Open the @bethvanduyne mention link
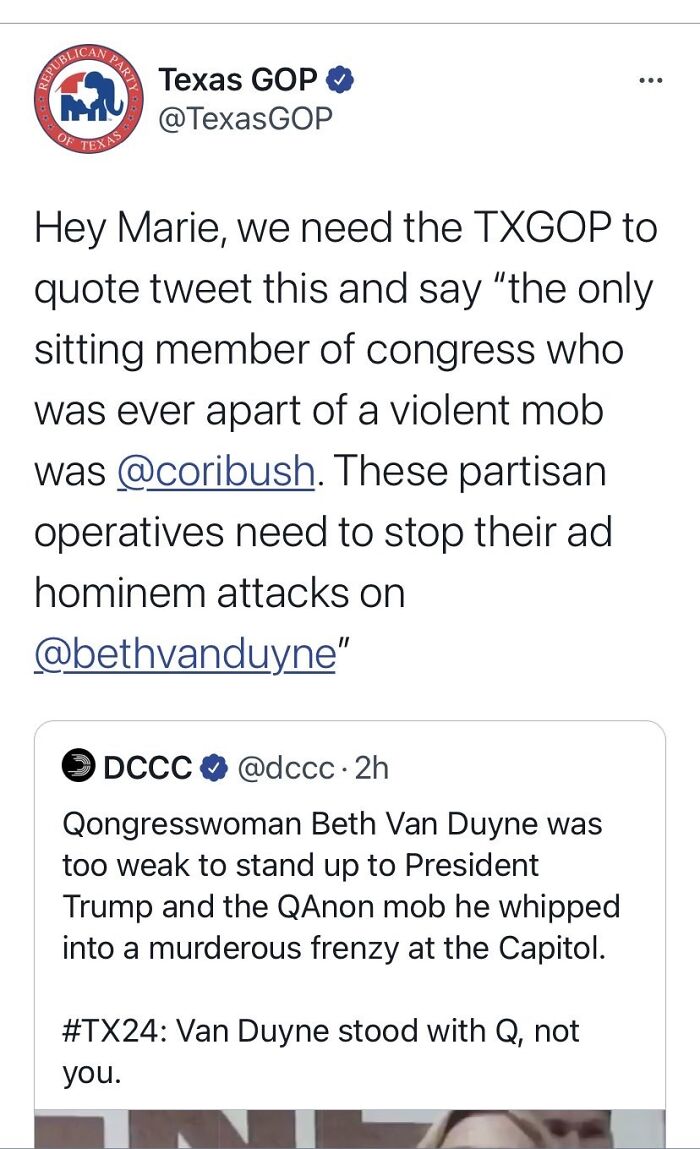Screen dimensions: 700x1149 click(184, 653)
